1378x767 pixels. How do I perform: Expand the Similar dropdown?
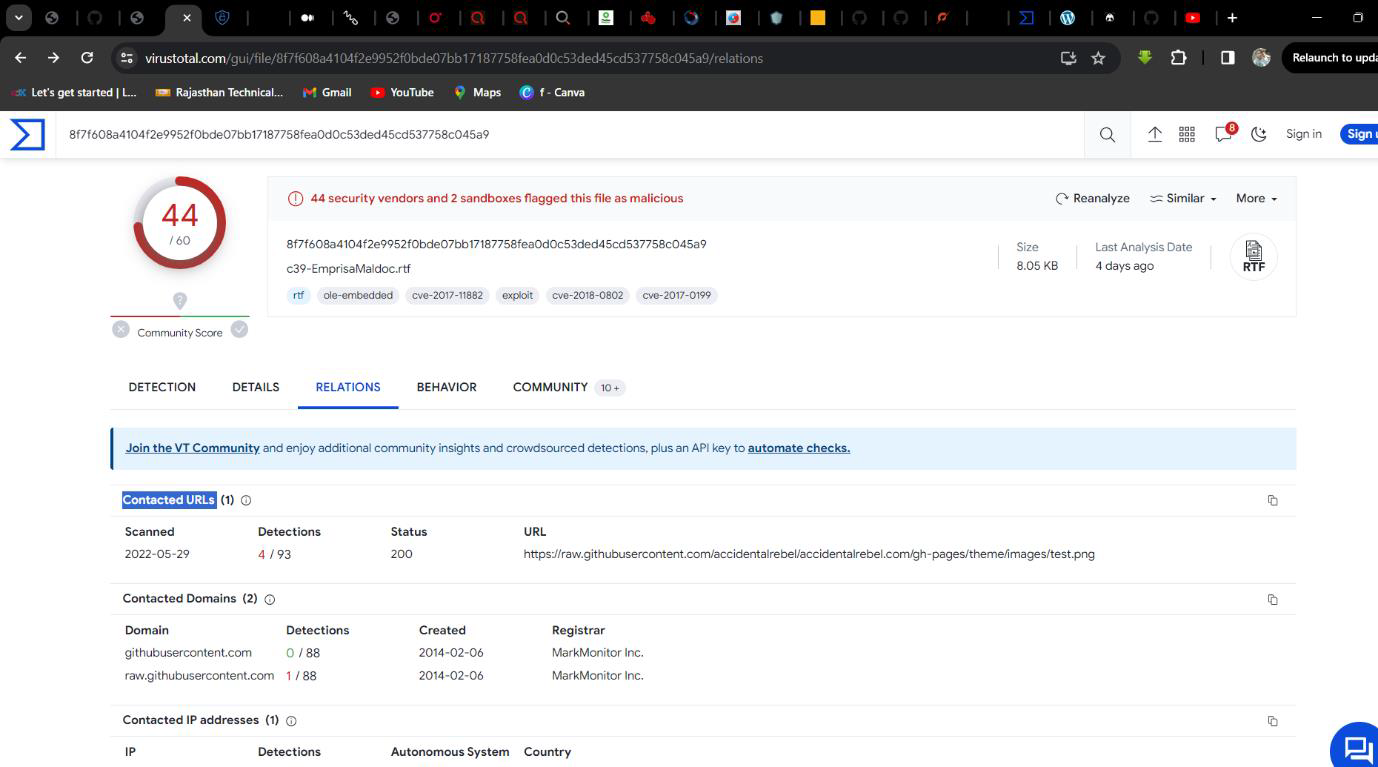pyautogui.click(x=1183, y=198)
